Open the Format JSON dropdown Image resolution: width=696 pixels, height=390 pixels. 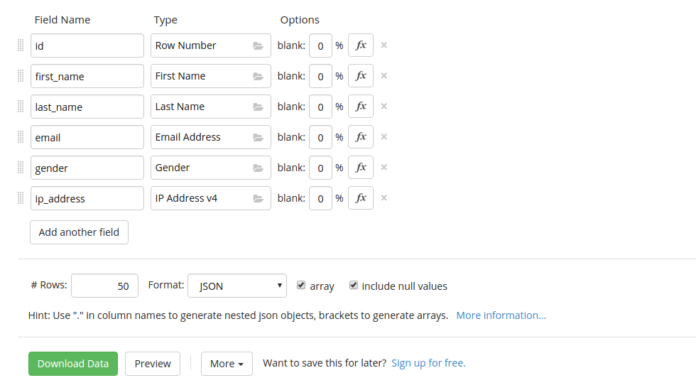[x=237, y=285]
